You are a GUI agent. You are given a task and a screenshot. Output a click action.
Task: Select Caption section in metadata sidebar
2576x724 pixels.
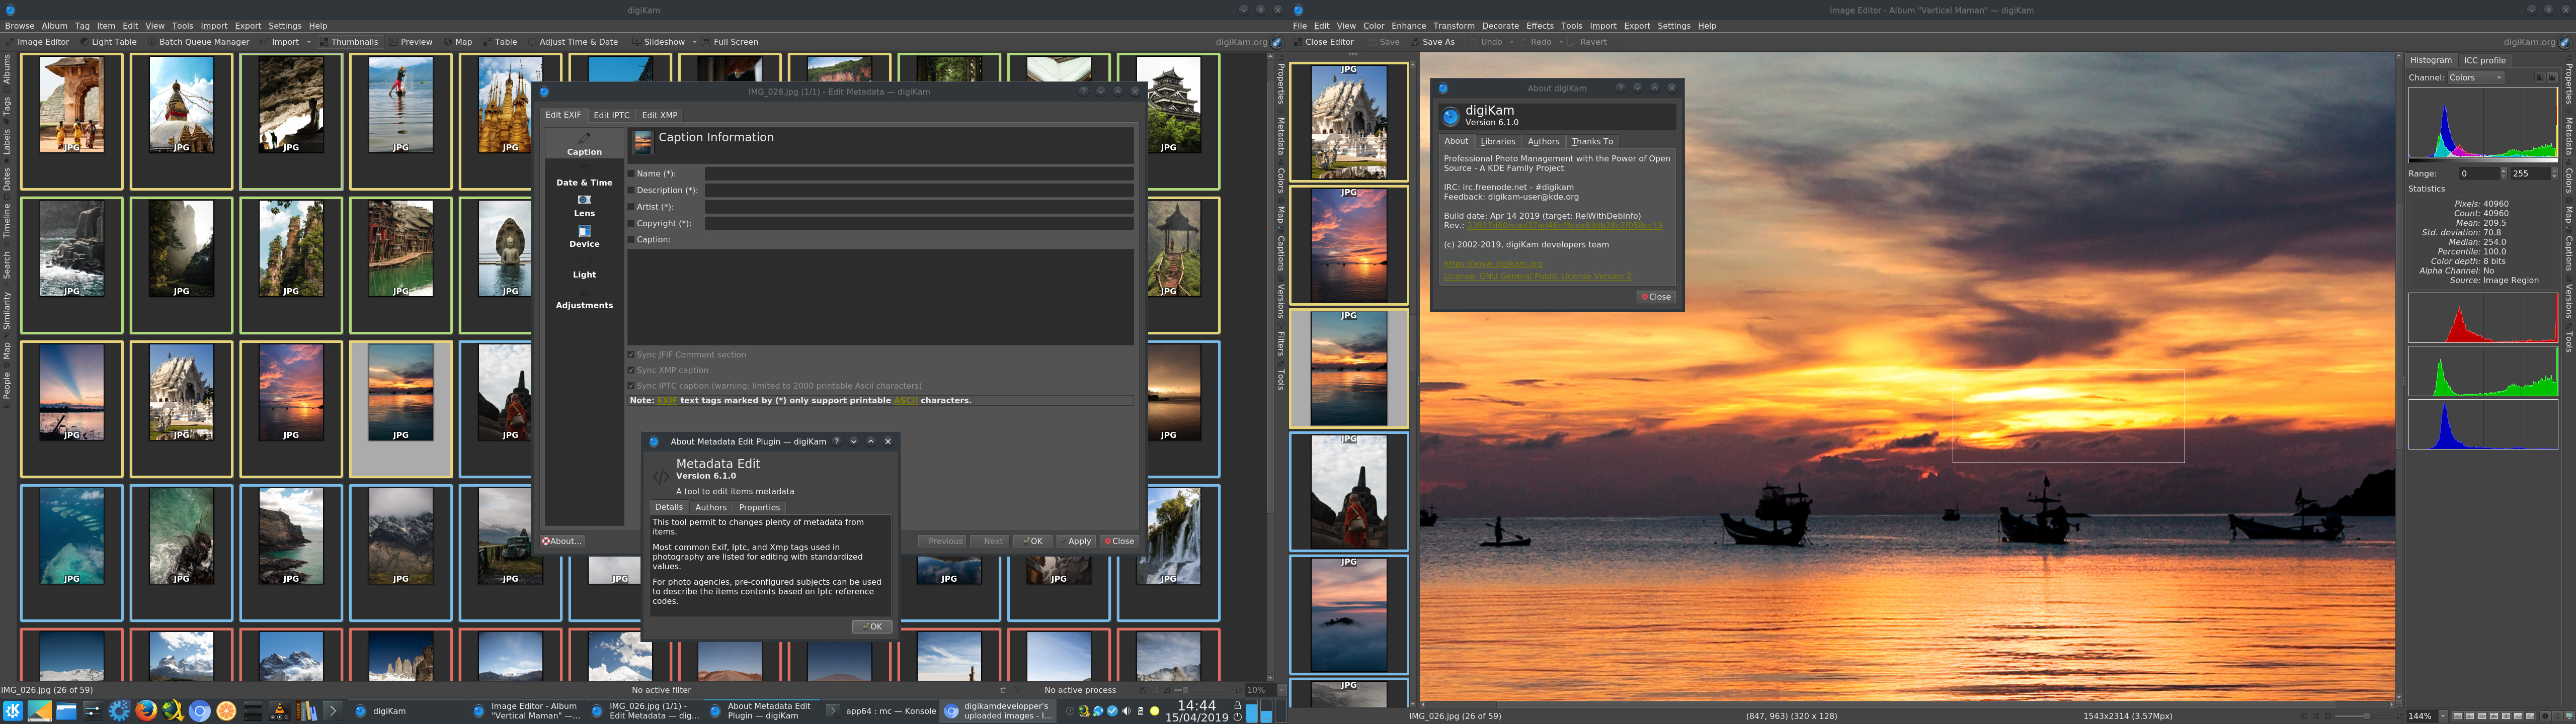coord(584,143)
